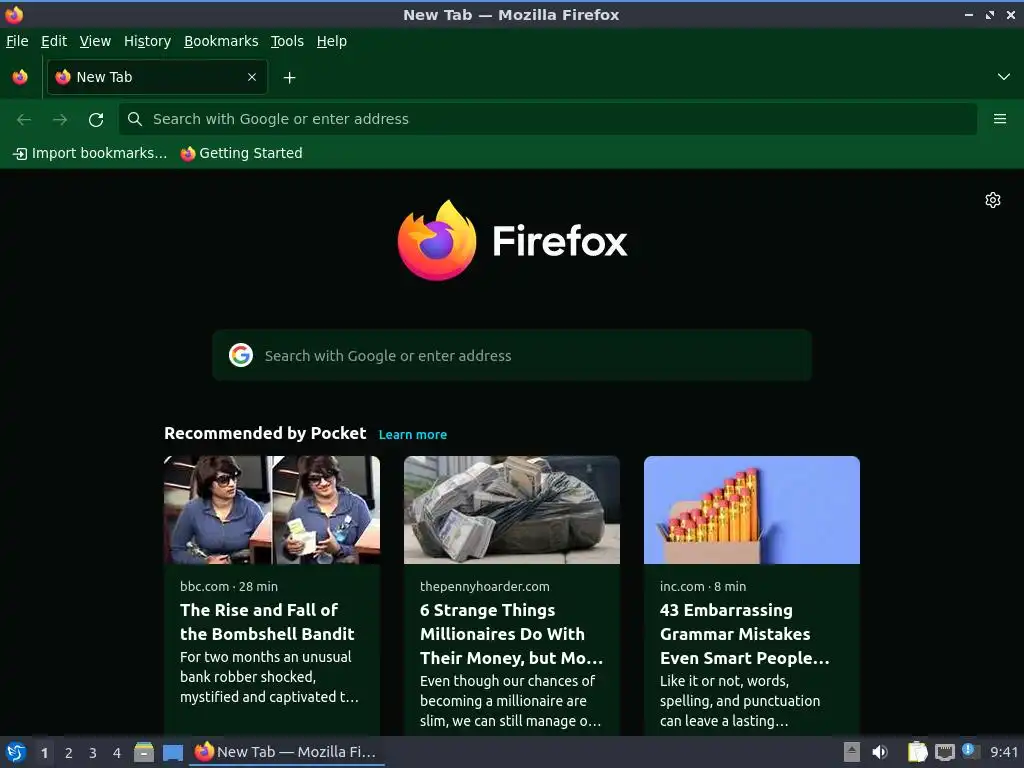Image resolution: width=1024 pixels, height=768 pixels.
Task: Open the clipboard manager tray icon
Action: 918,752
